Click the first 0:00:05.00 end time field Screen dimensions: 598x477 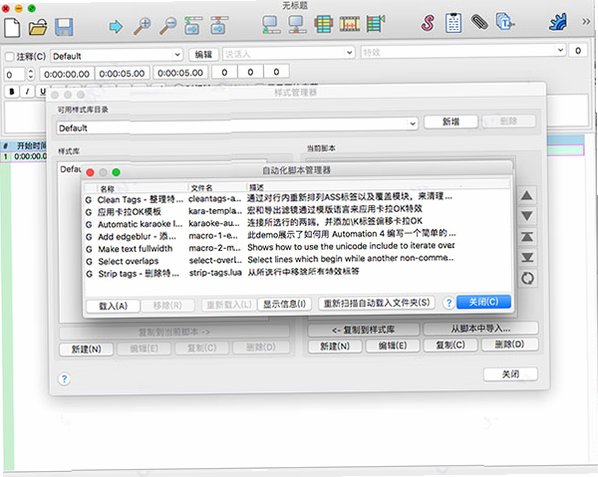click(x=122, y=73)
